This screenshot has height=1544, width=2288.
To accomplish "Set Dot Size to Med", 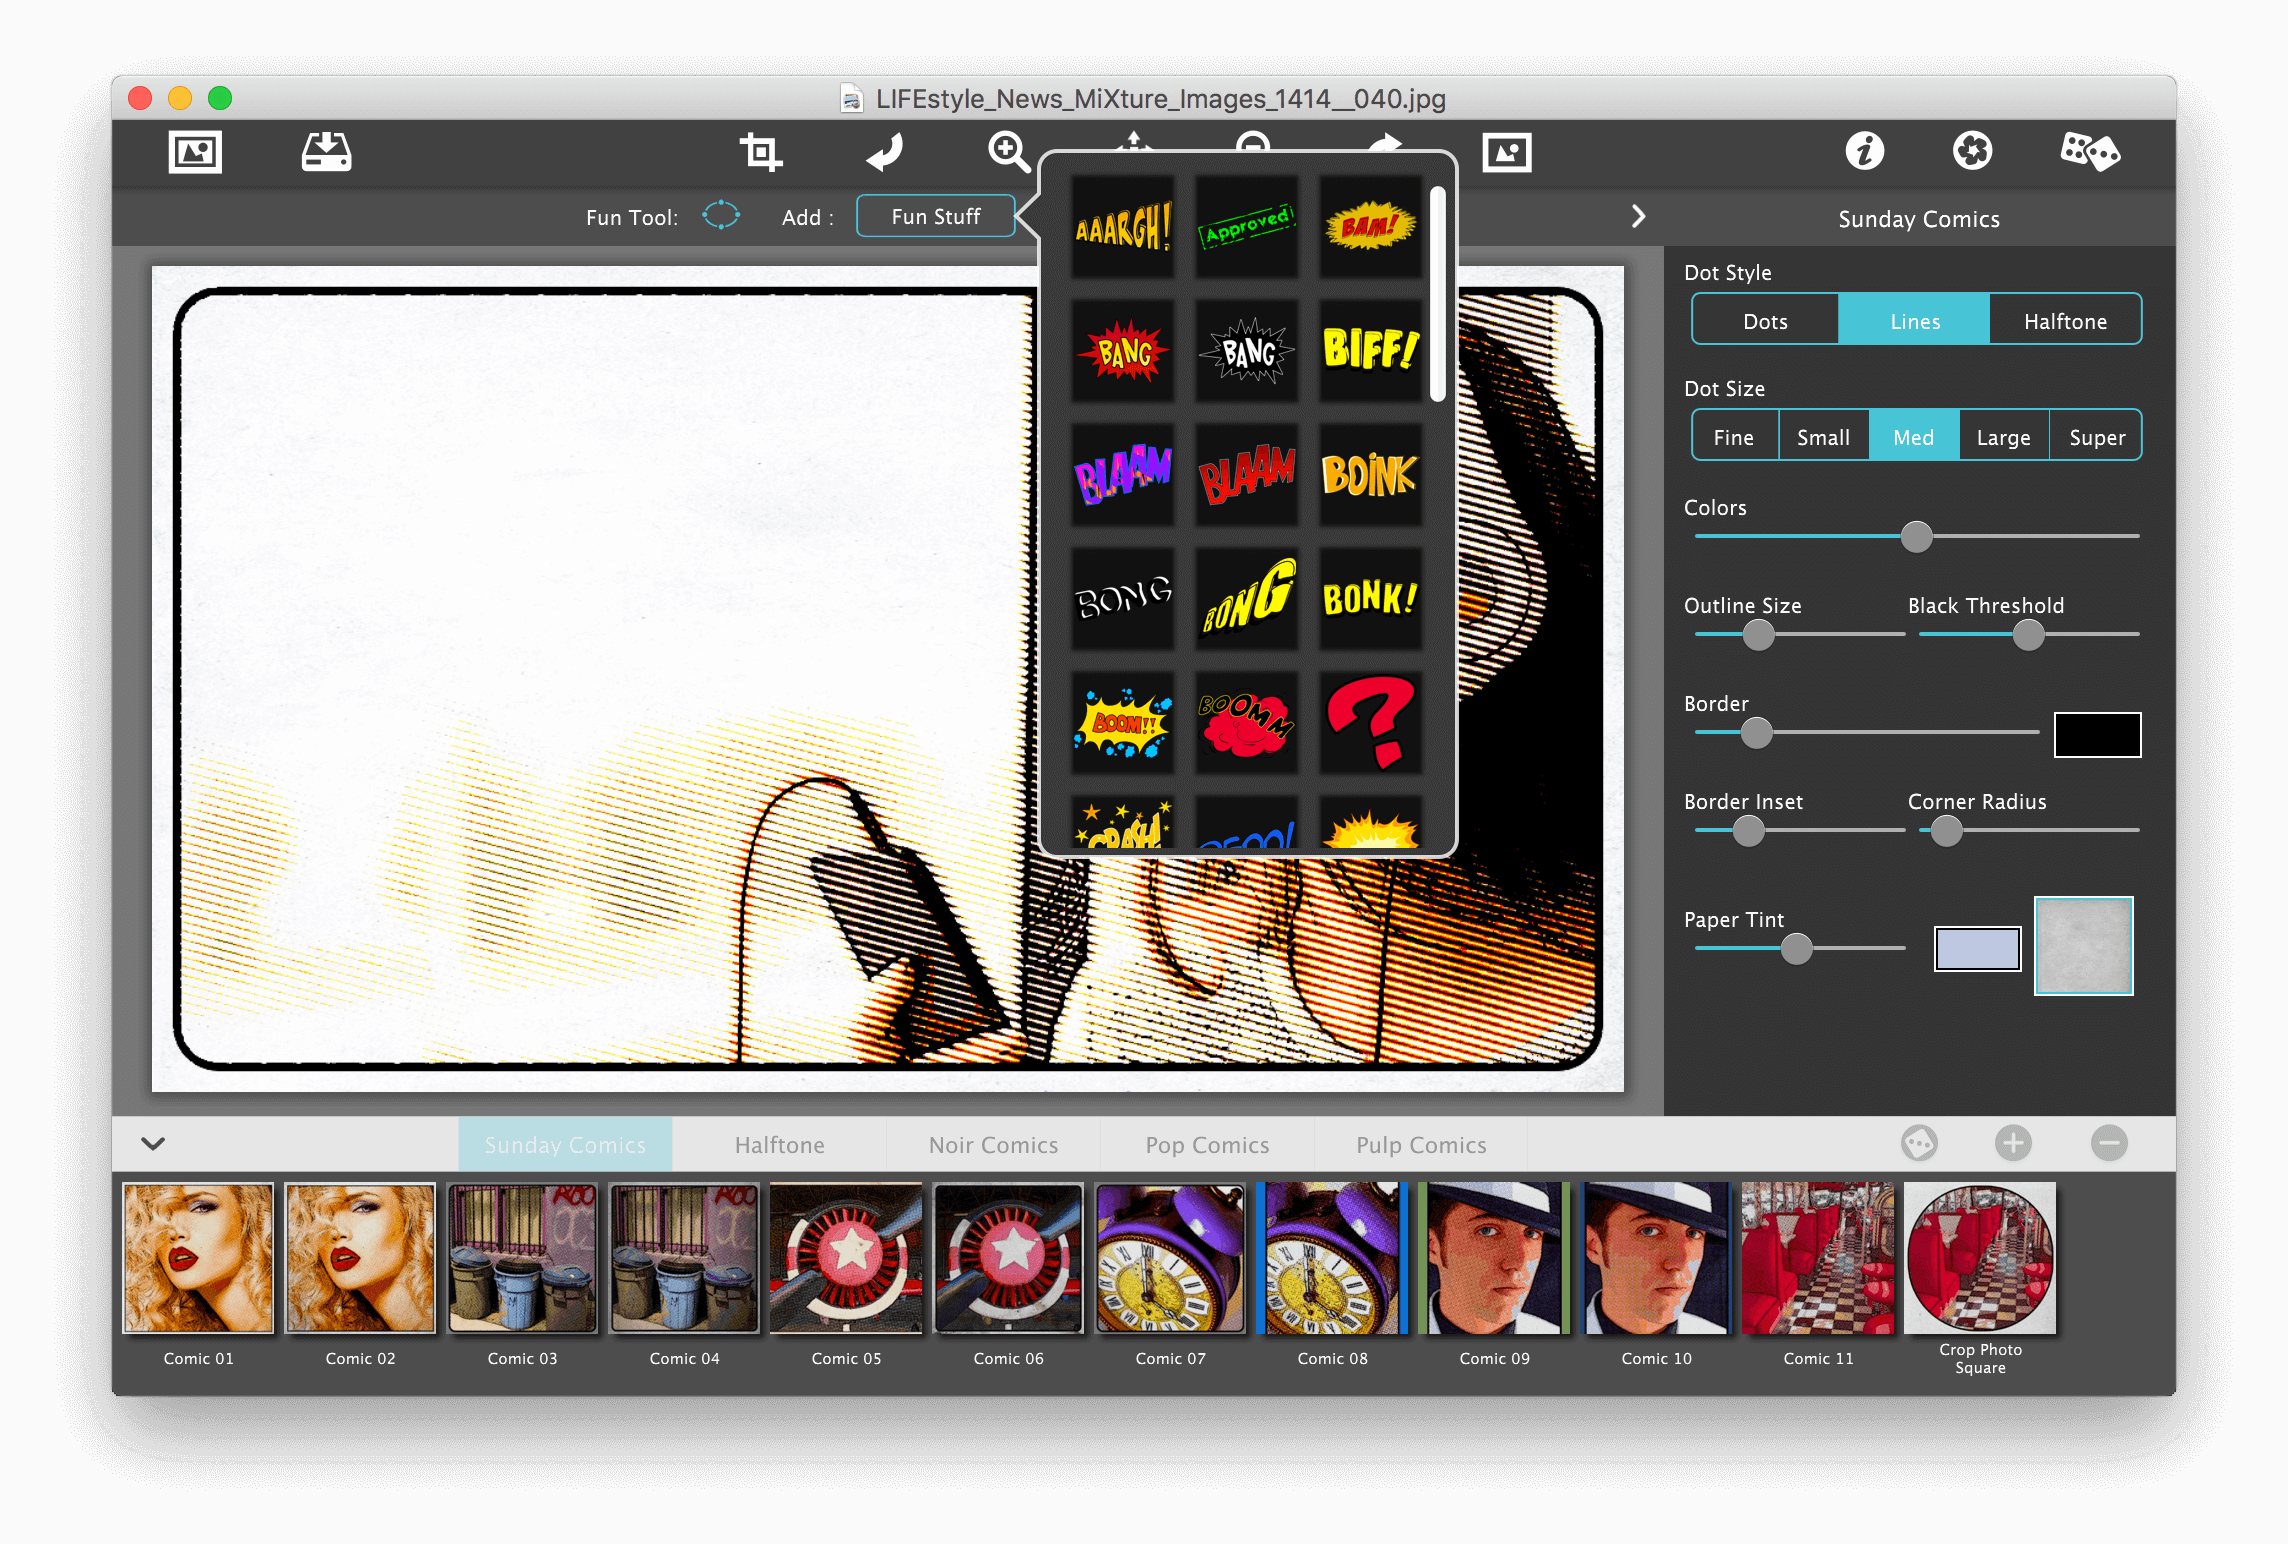I will tap(1913, 436).
